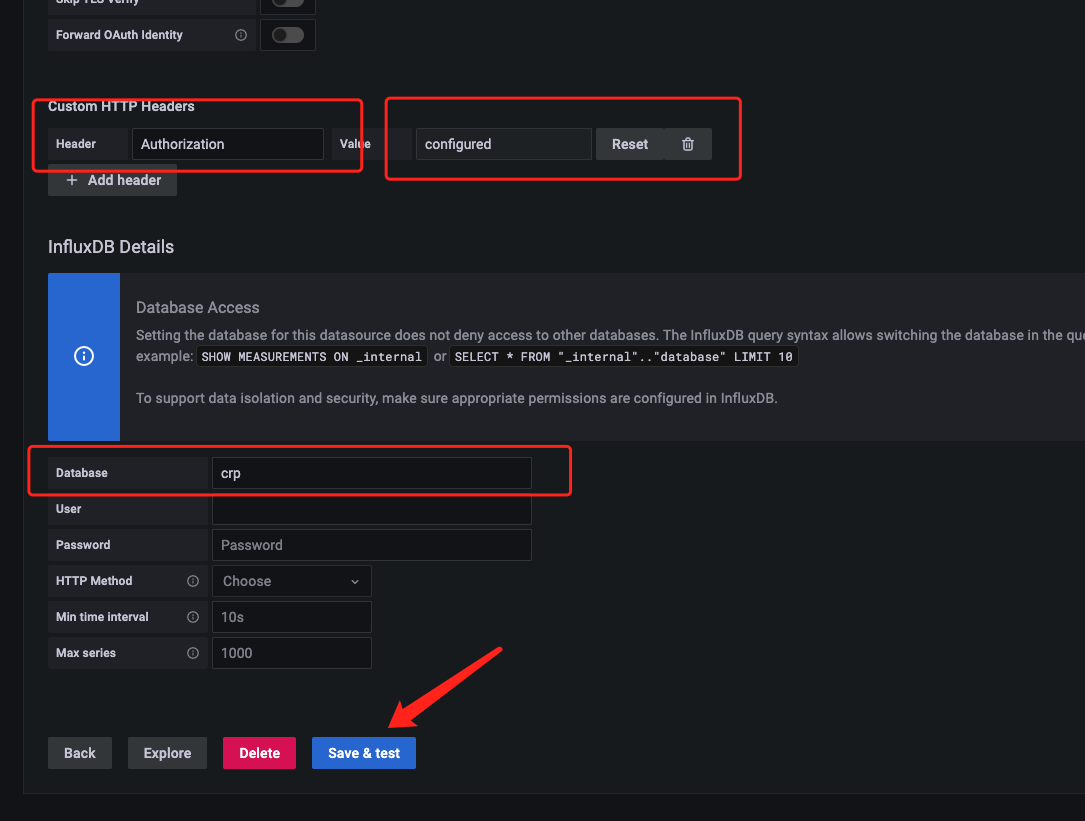Click the Min time interval info icon
This screenshot has width=1085, height=821.
point(193,617)
